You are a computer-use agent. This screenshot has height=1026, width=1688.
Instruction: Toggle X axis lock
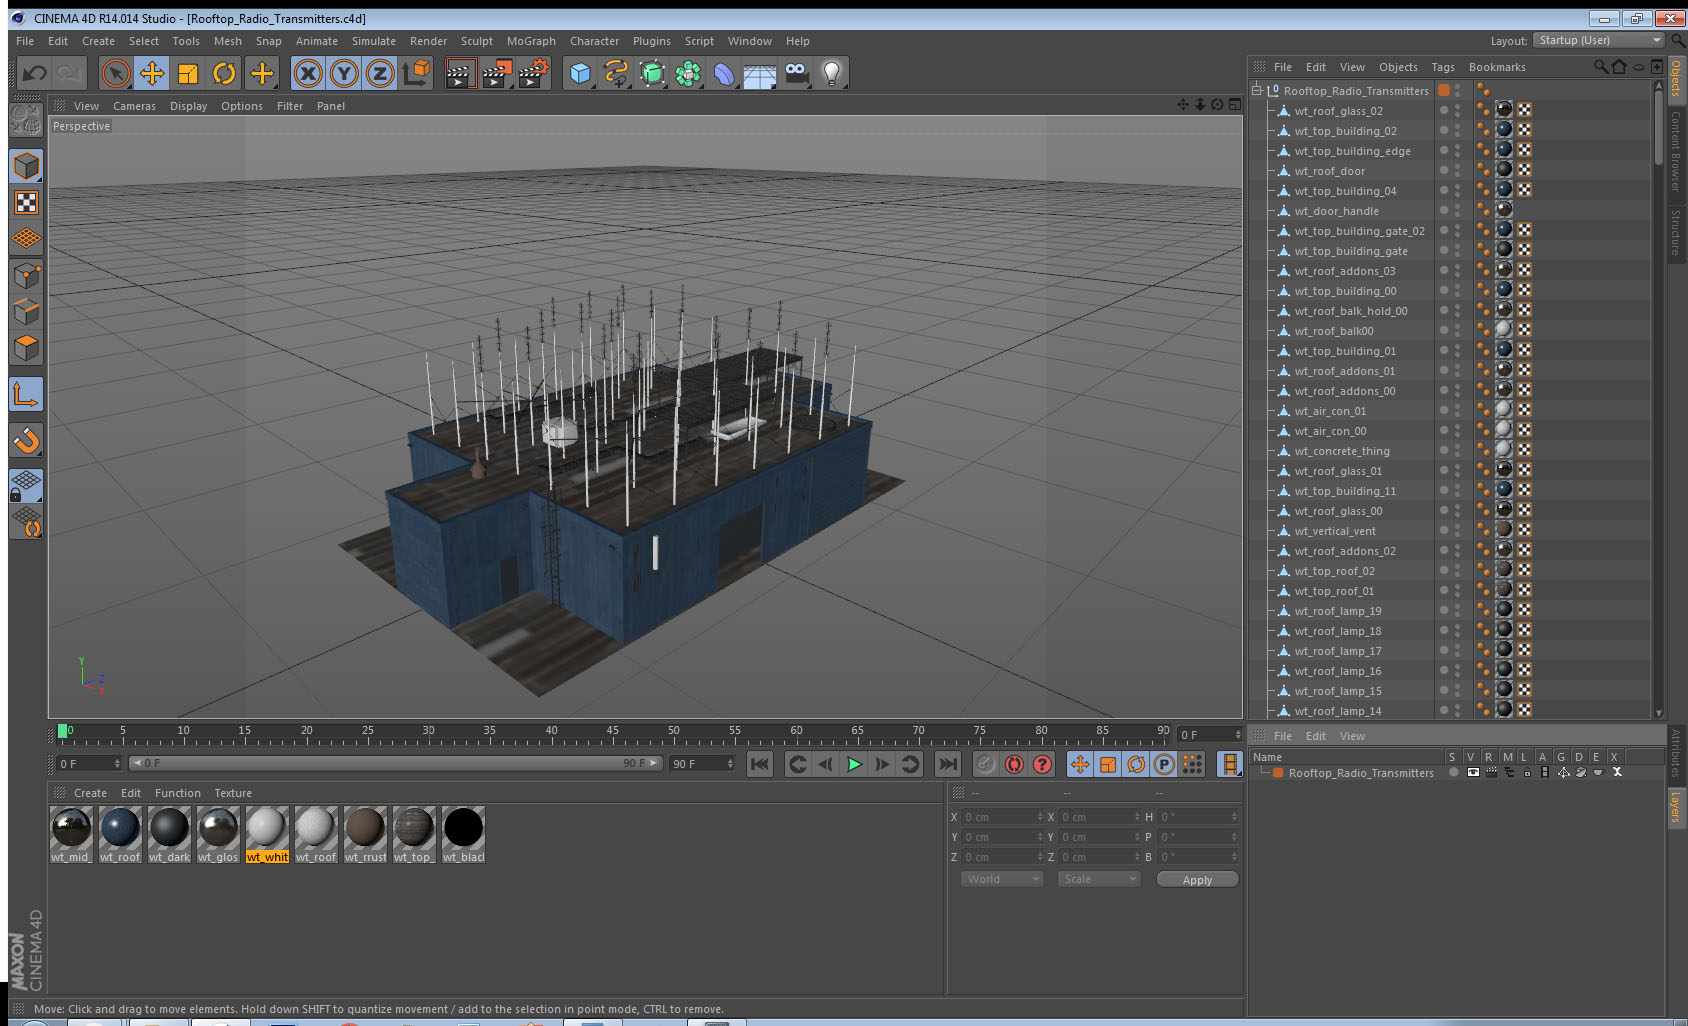308,73
